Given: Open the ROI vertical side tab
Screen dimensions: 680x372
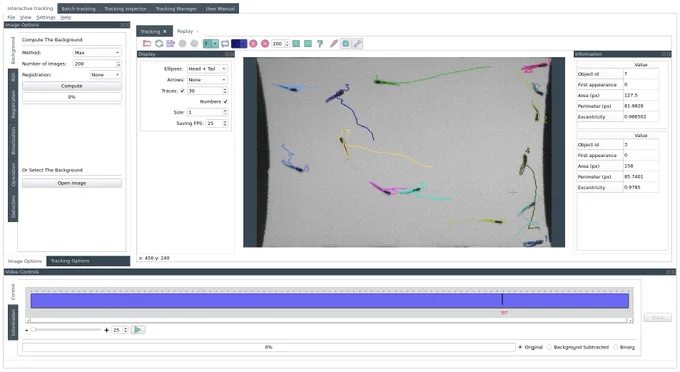Looking at the screenshot, I should point(13,77).
